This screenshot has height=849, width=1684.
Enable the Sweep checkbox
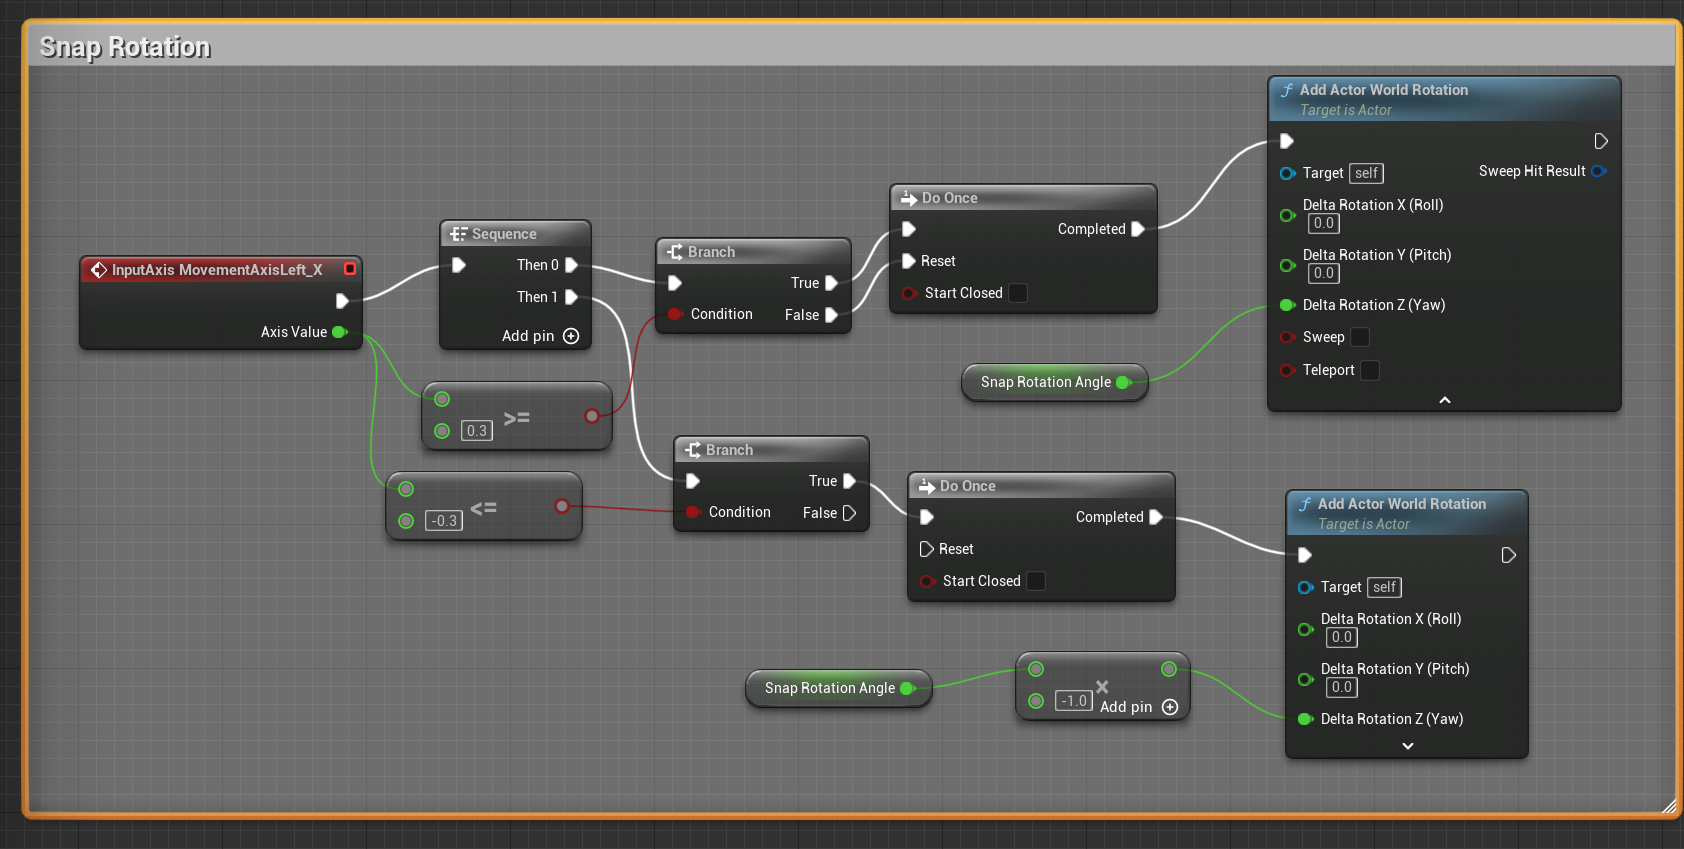tap(1360, 337)
